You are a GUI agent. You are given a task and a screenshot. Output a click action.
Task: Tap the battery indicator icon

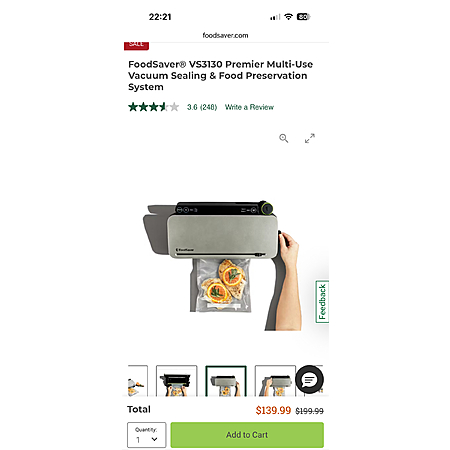tap(303, 17)
